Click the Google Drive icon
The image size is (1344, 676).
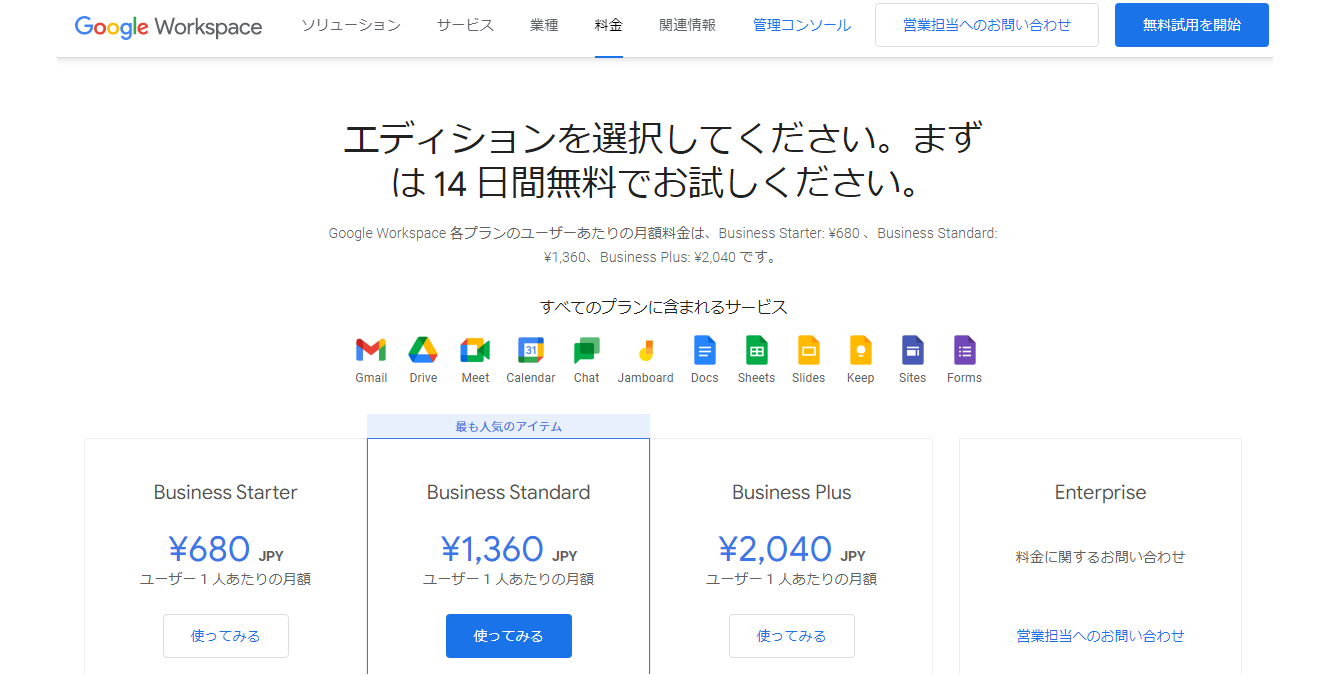(423, 350)
